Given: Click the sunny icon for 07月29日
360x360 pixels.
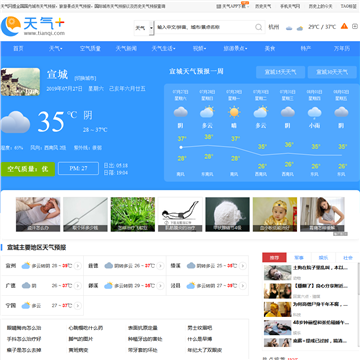Looking at the screenshot, I should 234,112.
